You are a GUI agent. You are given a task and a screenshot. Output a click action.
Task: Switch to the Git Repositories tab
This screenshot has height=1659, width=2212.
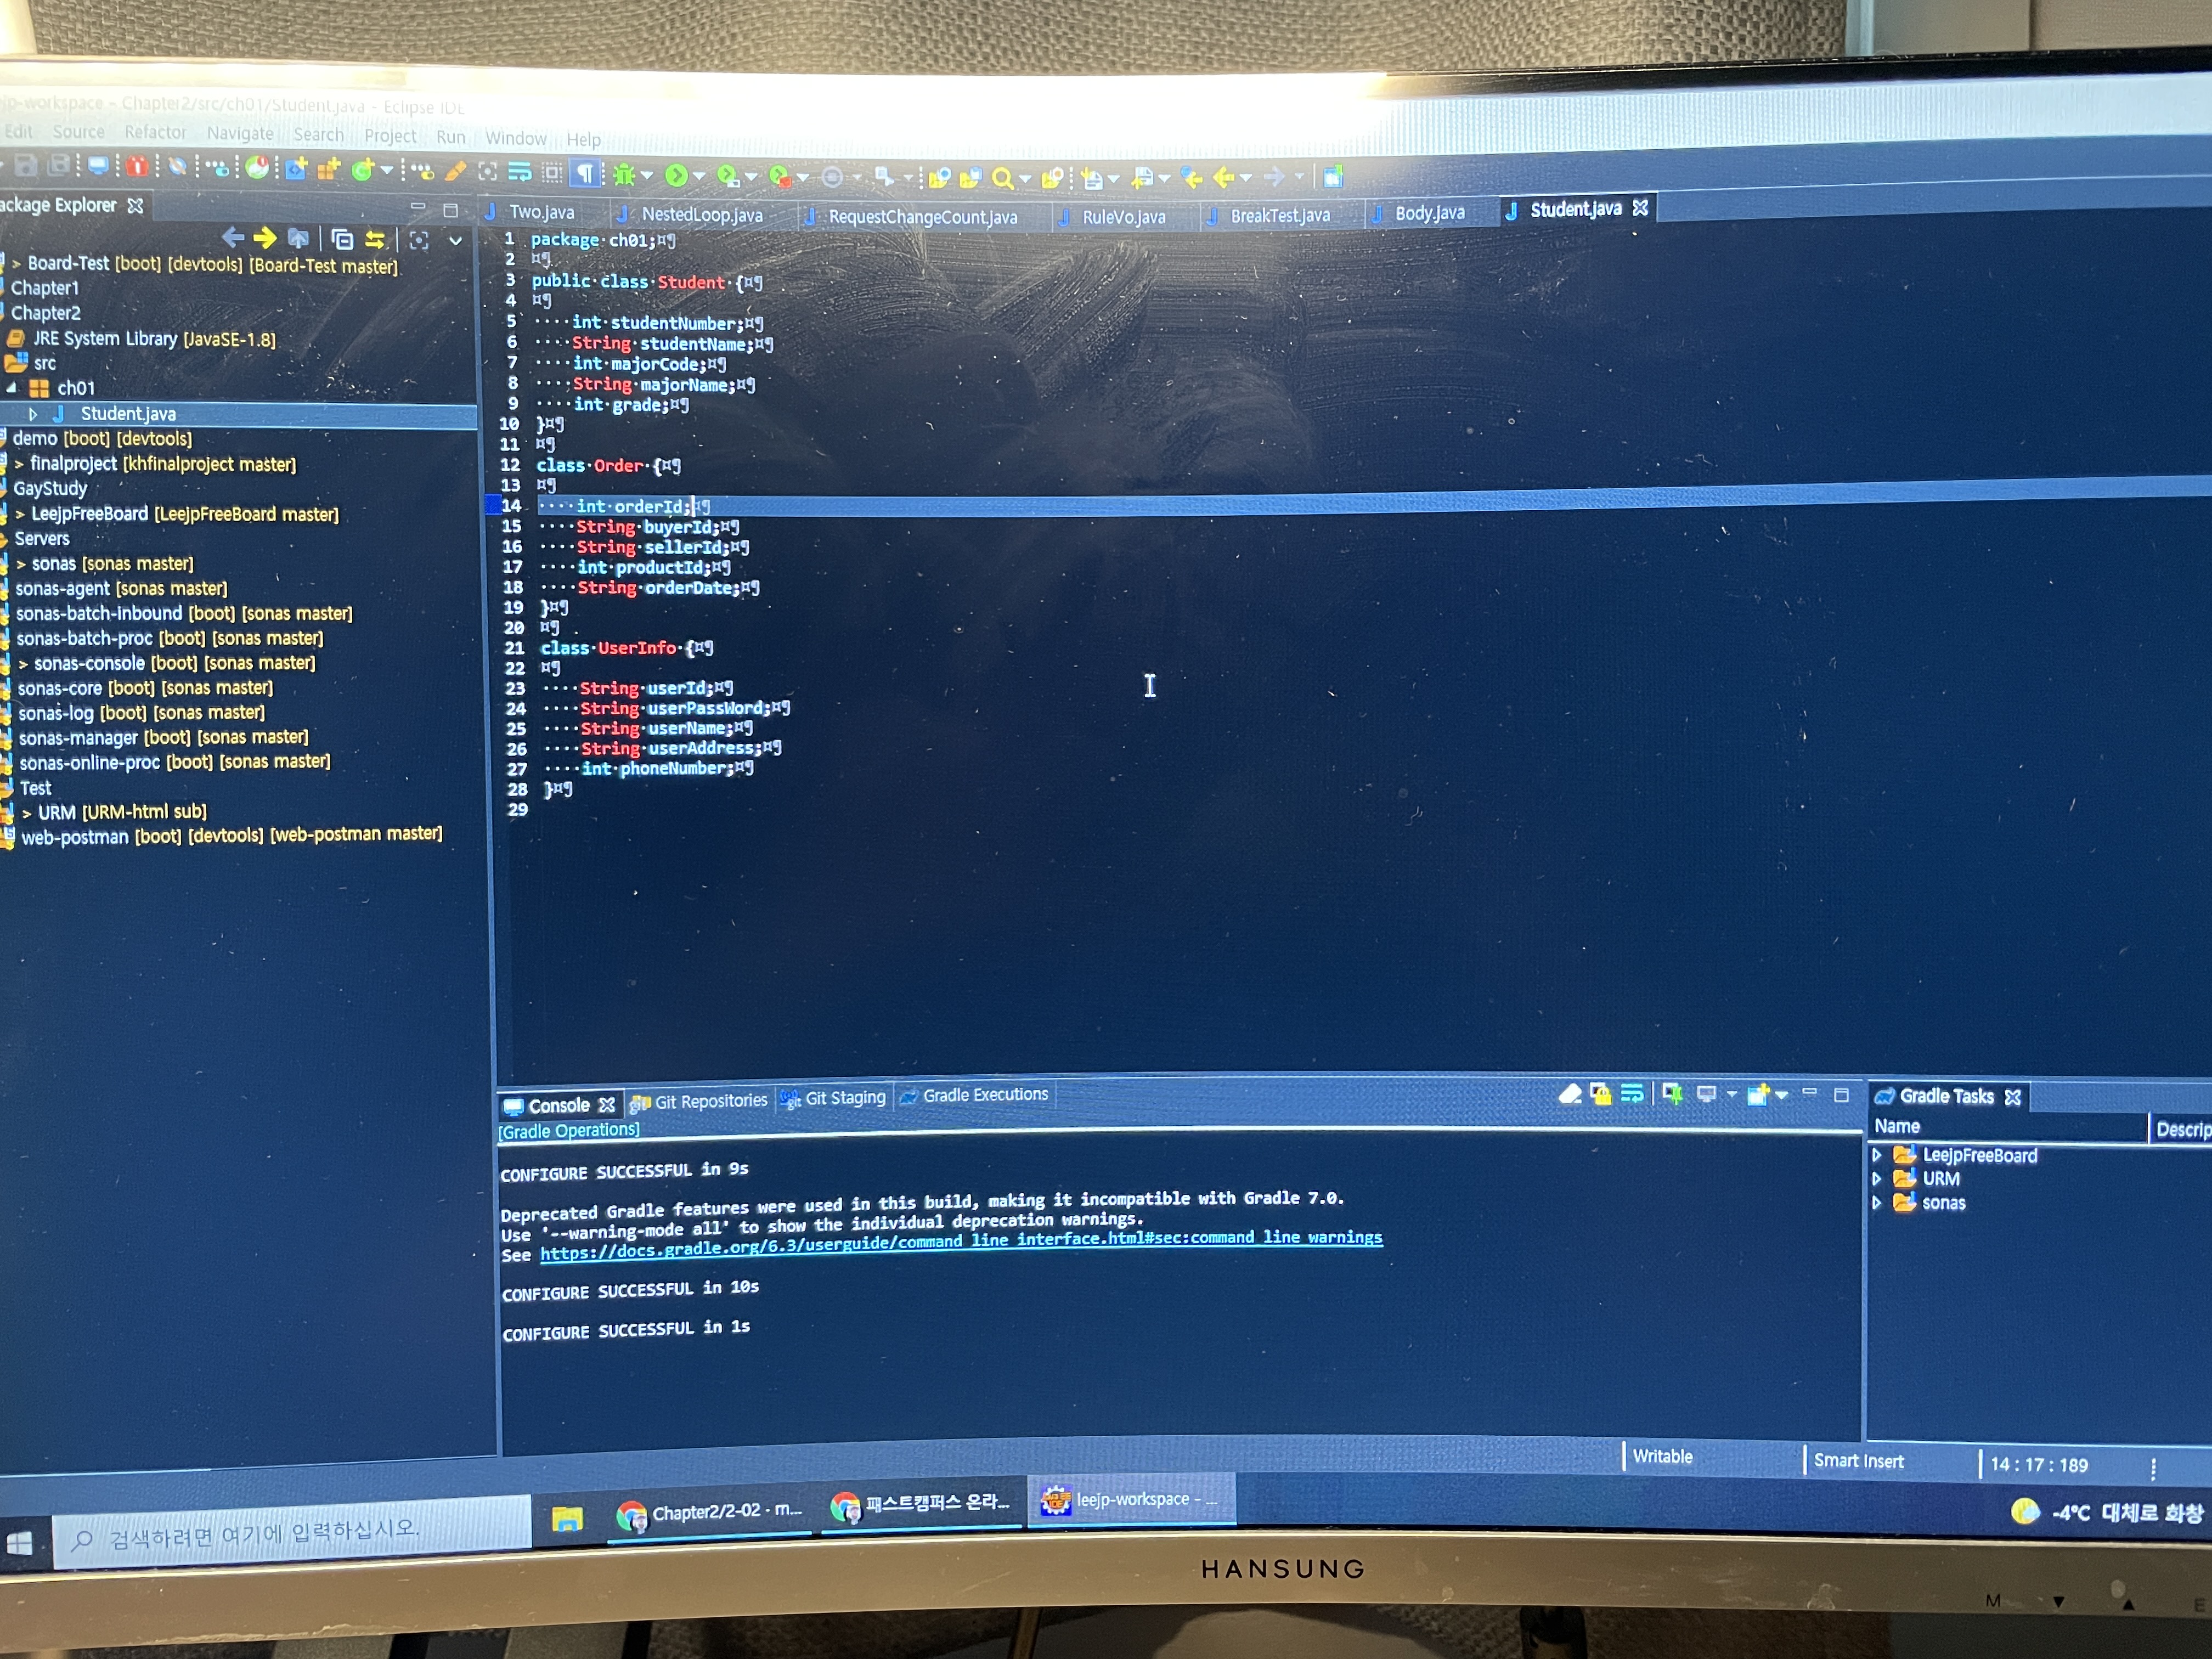click(699, 1101)
